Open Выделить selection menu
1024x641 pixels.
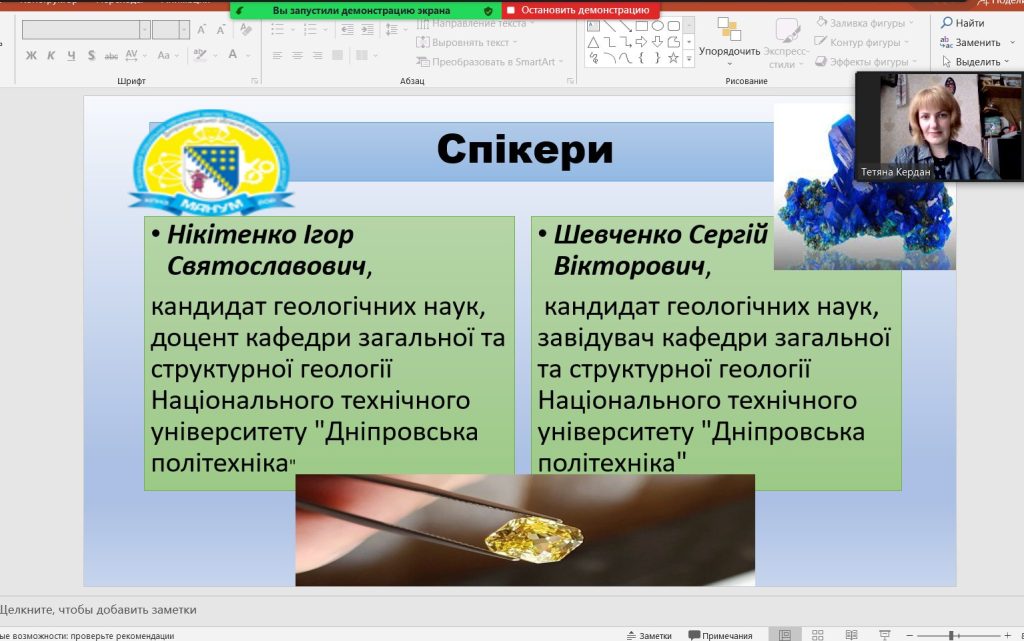coord(975,62)
